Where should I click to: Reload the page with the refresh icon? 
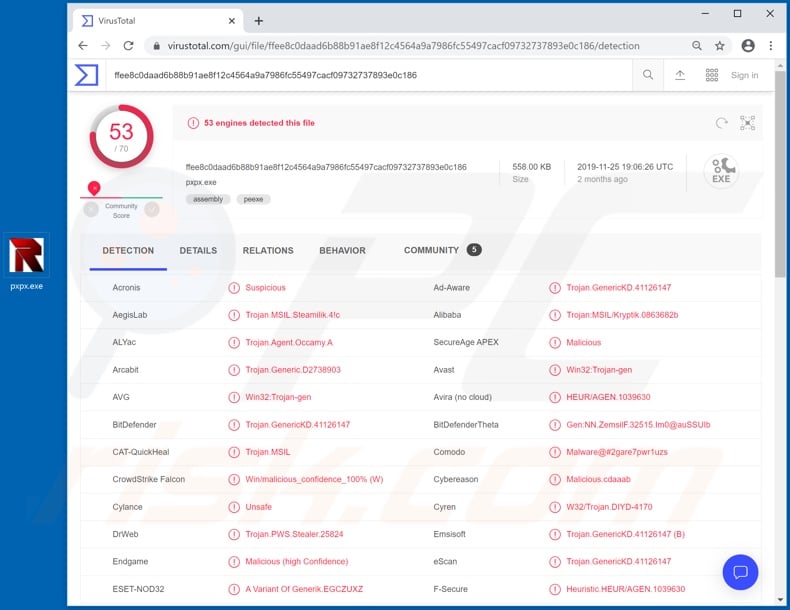[x=128, y=46]
